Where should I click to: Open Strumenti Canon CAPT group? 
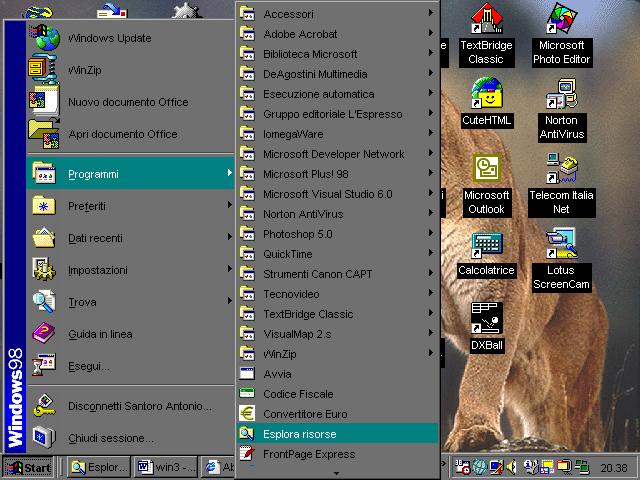[337, 274]
